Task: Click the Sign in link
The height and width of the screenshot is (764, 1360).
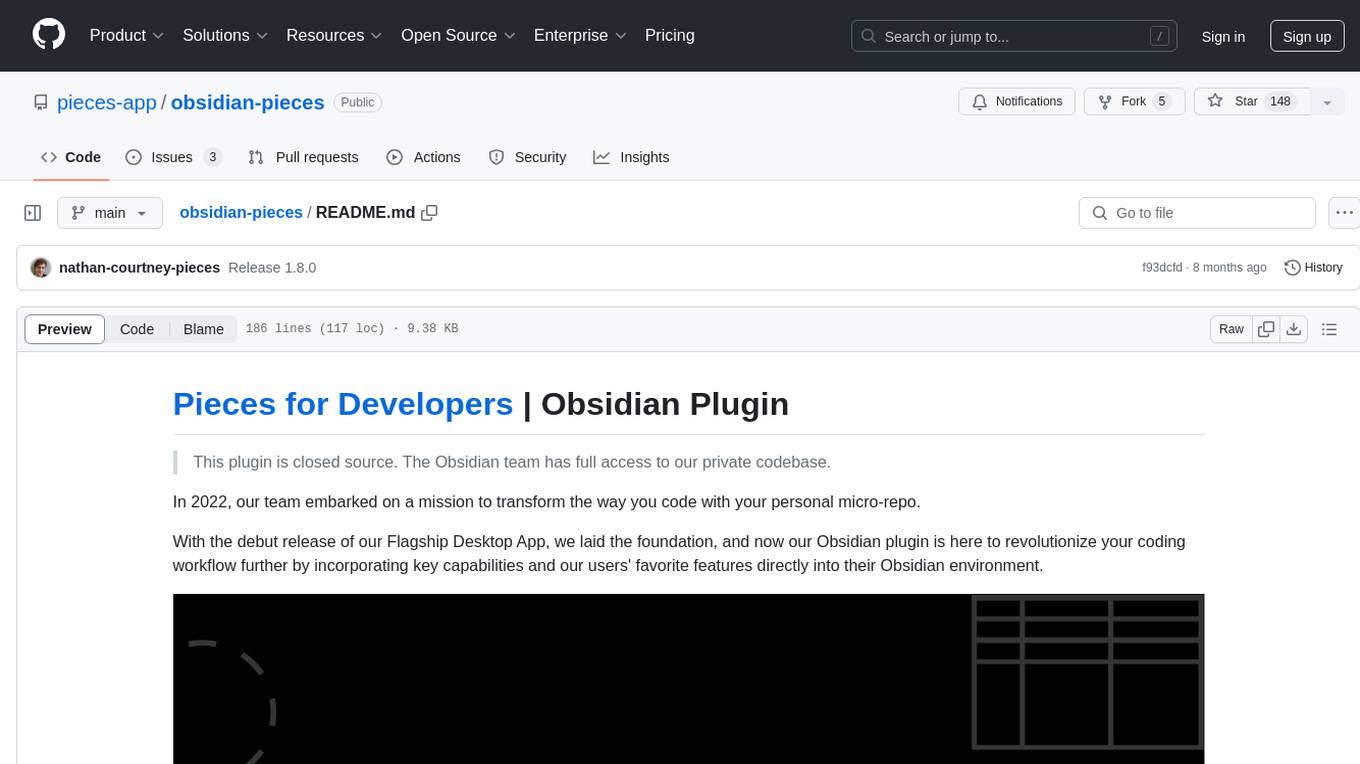Action: [x=1223, y=36]
